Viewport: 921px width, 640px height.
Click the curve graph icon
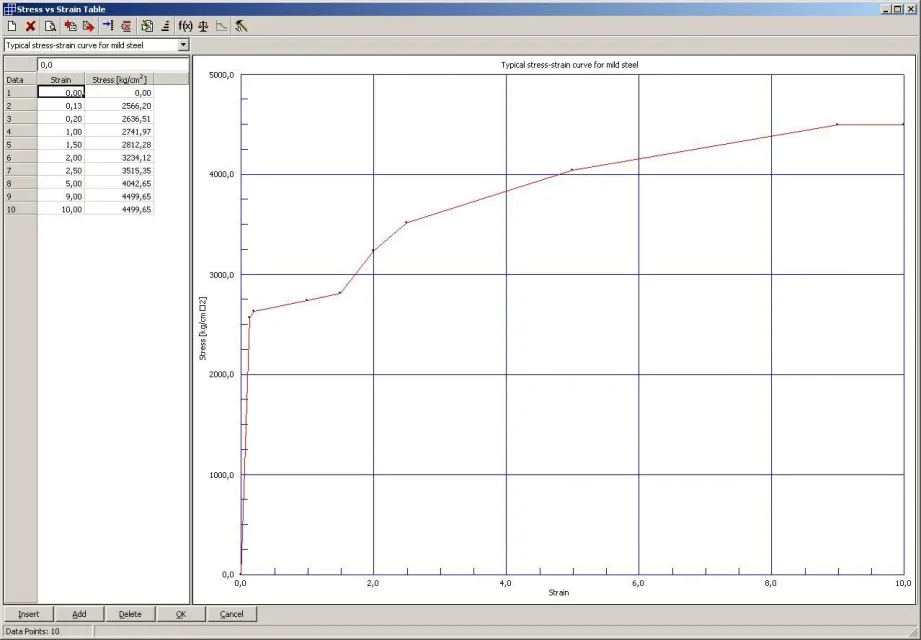tap(221, 26)
